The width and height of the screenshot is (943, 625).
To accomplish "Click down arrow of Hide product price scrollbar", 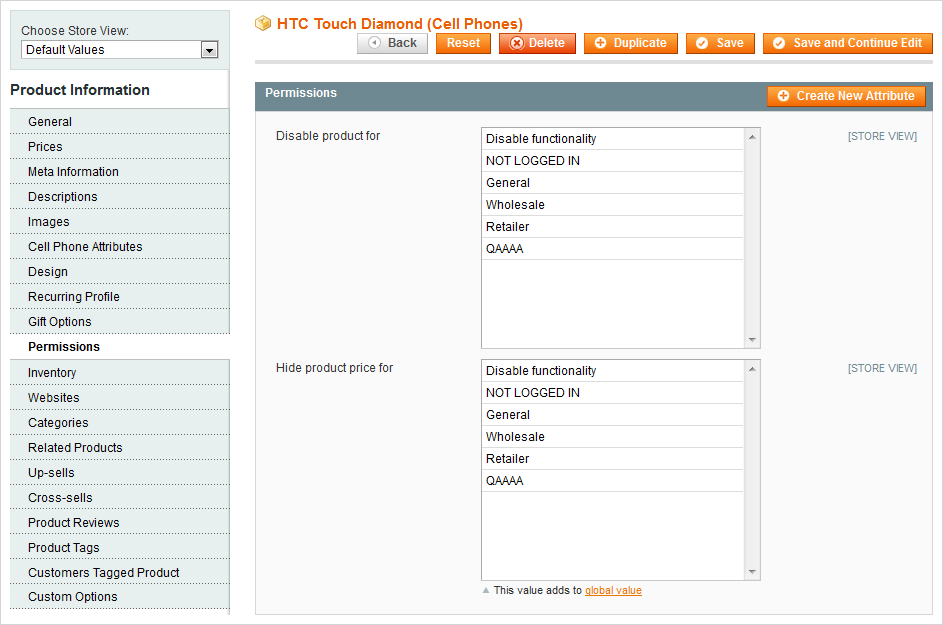I will coord(752,572).
